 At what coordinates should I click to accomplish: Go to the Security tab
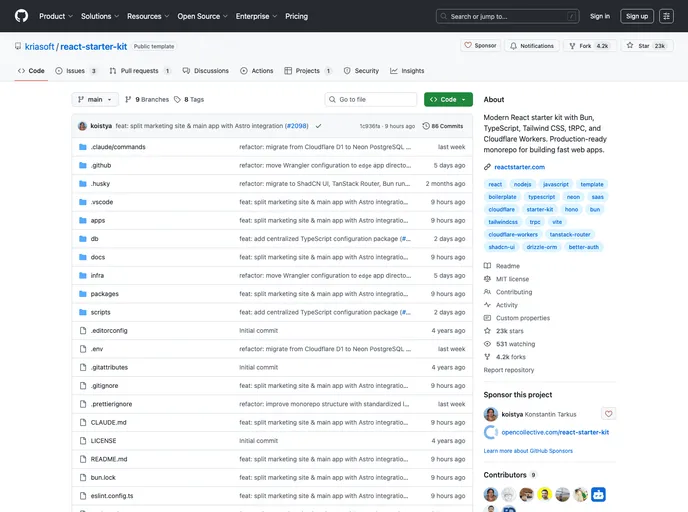tap(361, 71)
